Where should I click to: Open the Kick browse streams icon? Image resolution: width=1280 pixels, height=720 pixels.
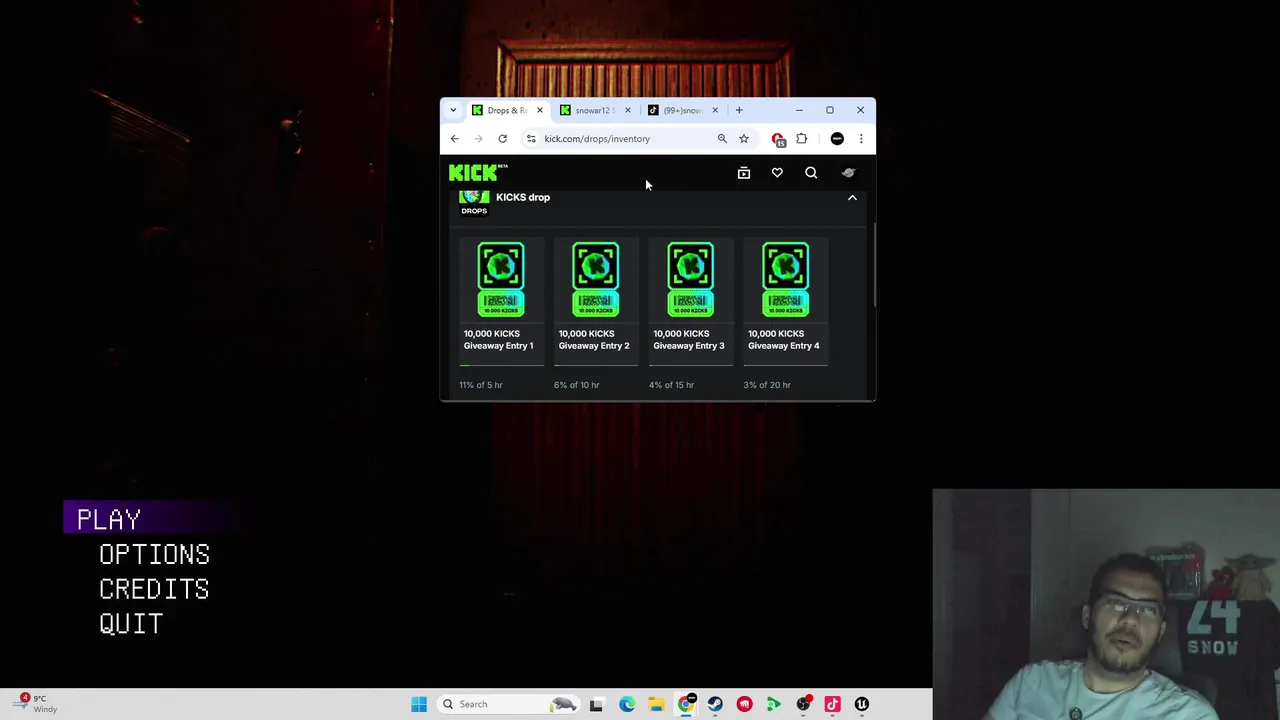pos(744,173)
